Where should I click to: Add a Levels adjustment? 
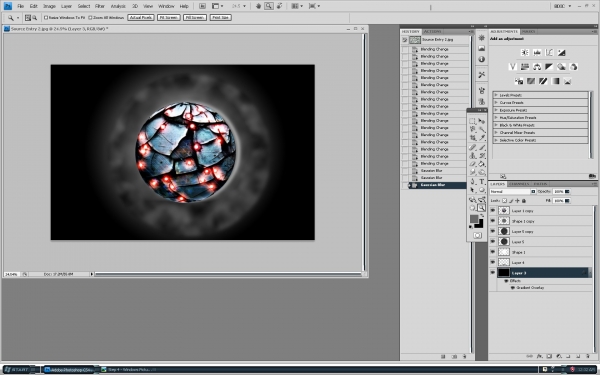tap(537, 52)
